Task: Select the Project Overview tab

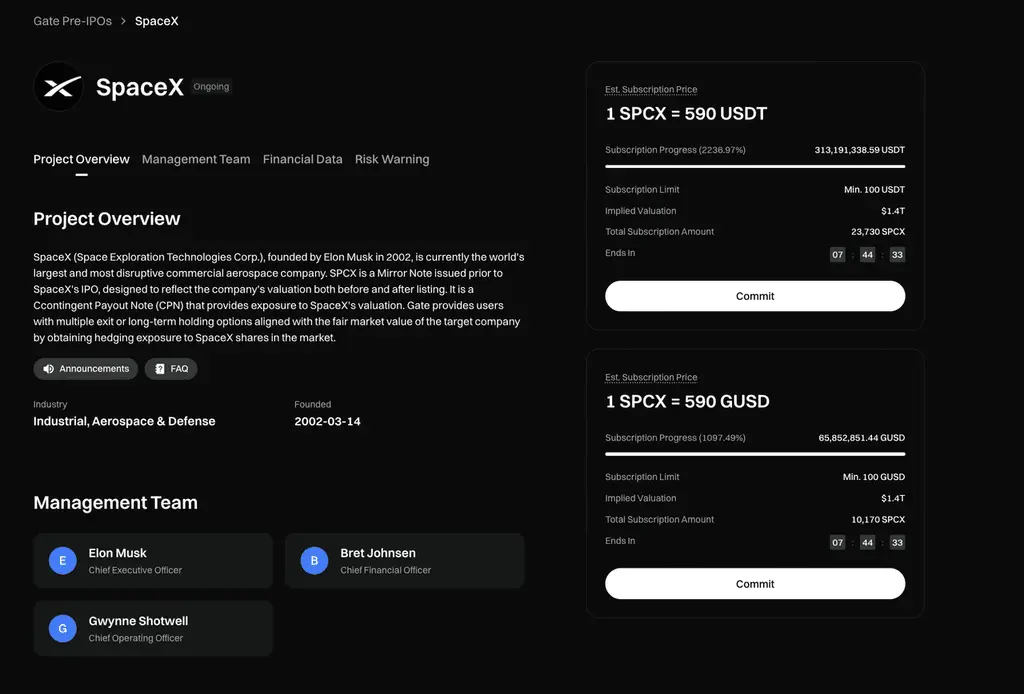Action: [x=81, y=159]
